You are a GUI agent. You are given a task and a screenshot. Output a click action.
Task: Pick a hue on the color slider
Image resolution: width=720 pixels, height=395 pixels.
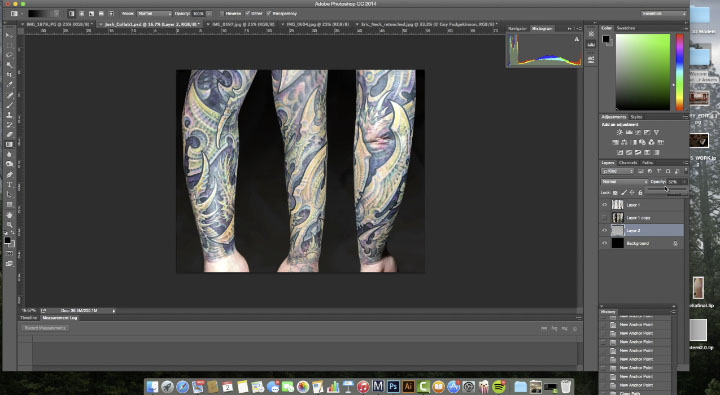(680, 72)
